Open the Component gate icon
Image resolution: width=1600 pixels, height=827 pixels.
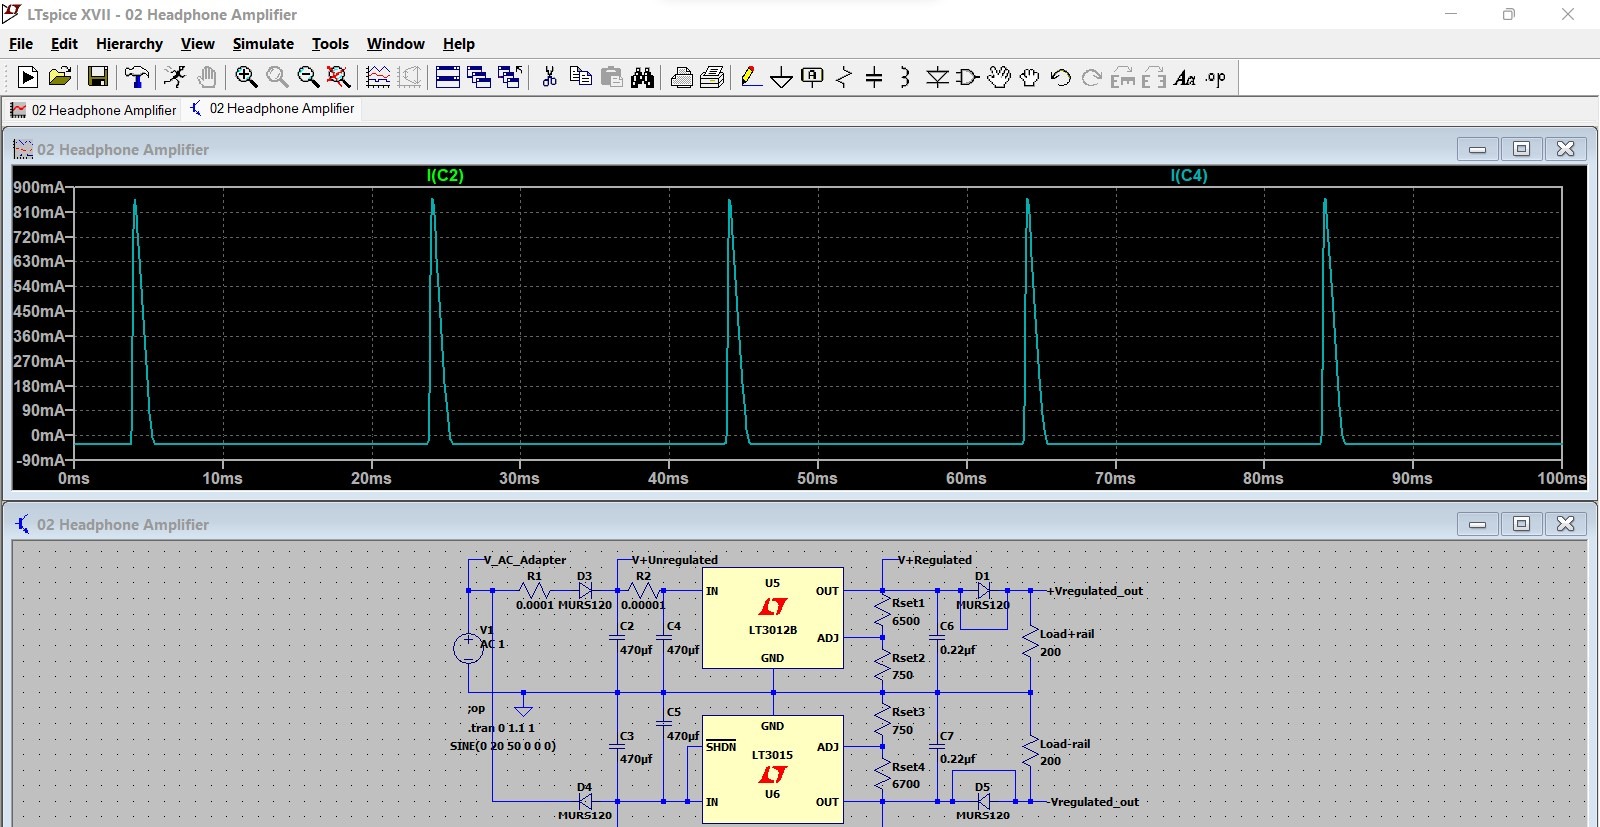point(967,77)
